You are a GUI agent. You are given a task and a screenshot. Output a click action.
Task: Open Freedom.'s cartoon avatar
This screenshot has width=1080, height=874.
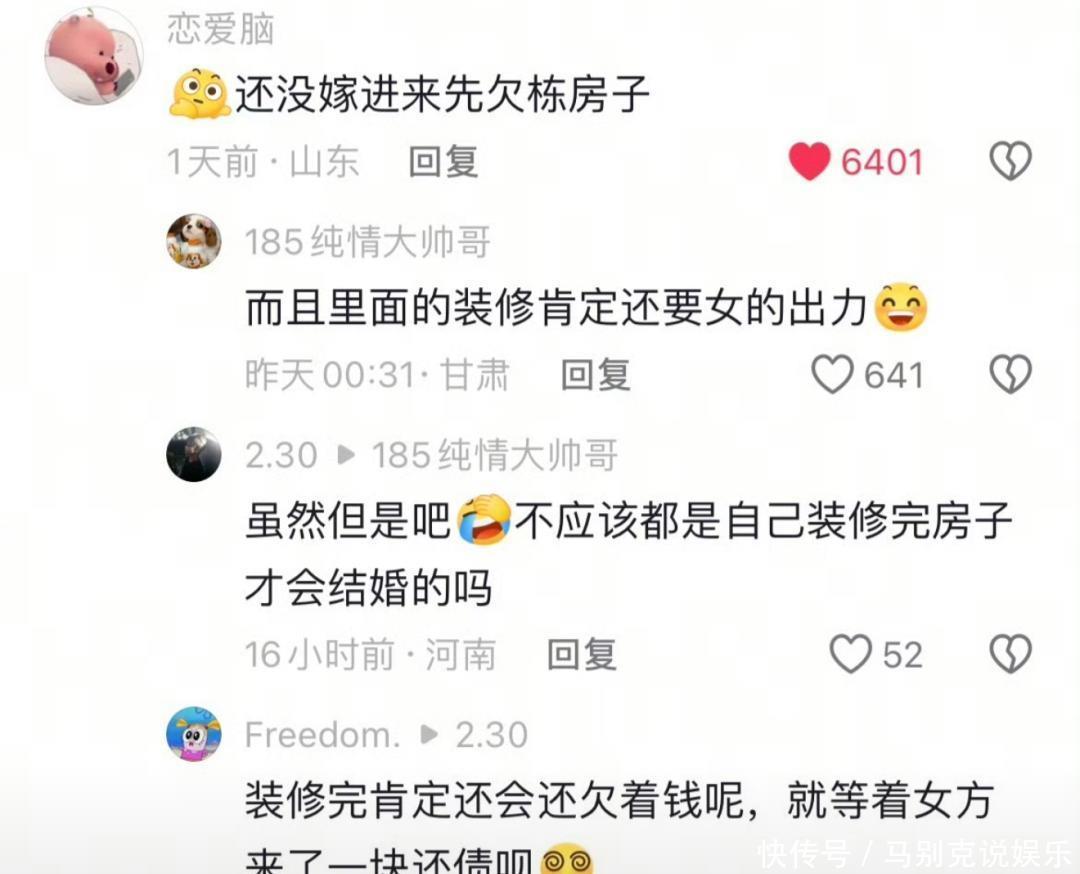coord(194,733)
